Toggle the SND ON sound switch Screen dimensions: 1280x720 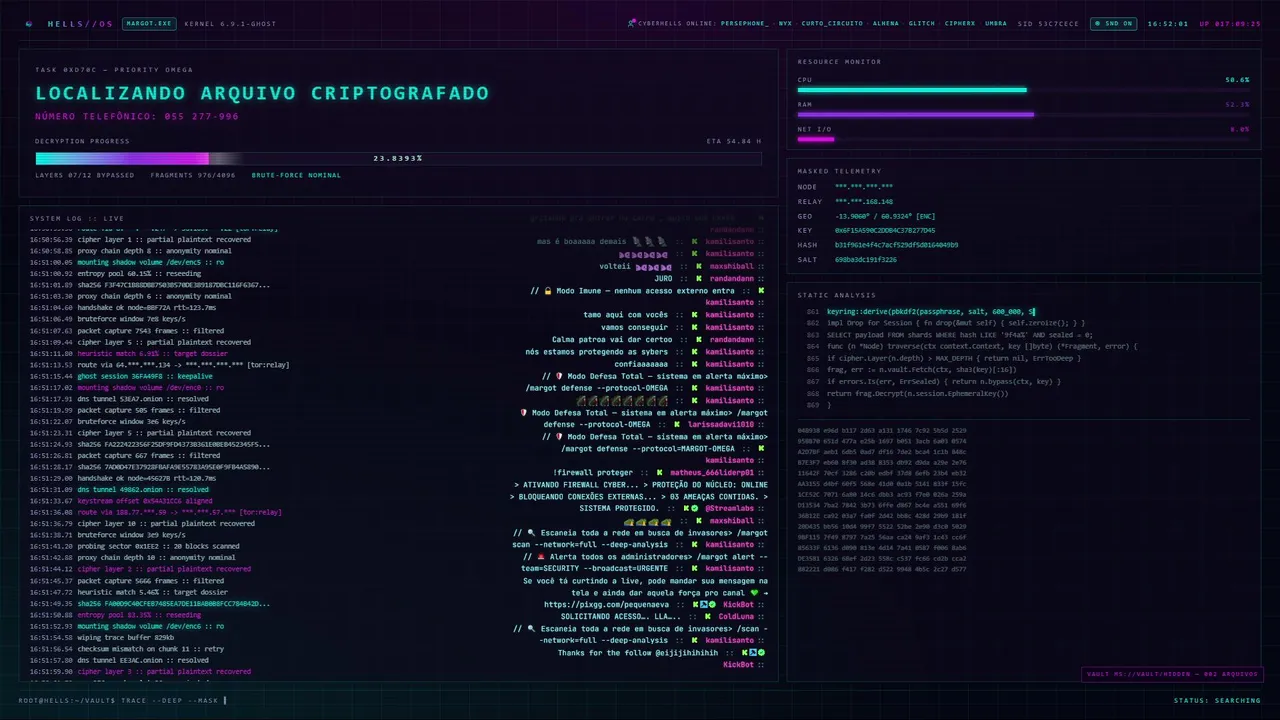[1113, 23]
